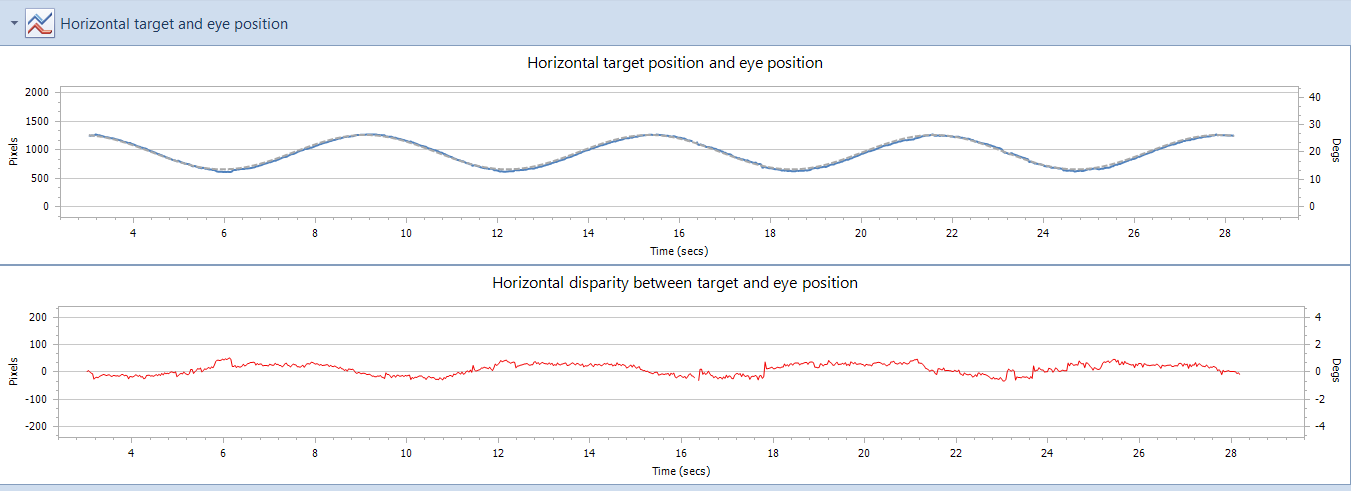Click 'Degs' axis label on the top chart
This screenshot has height=491, width=1351.
coord(1336,150)
